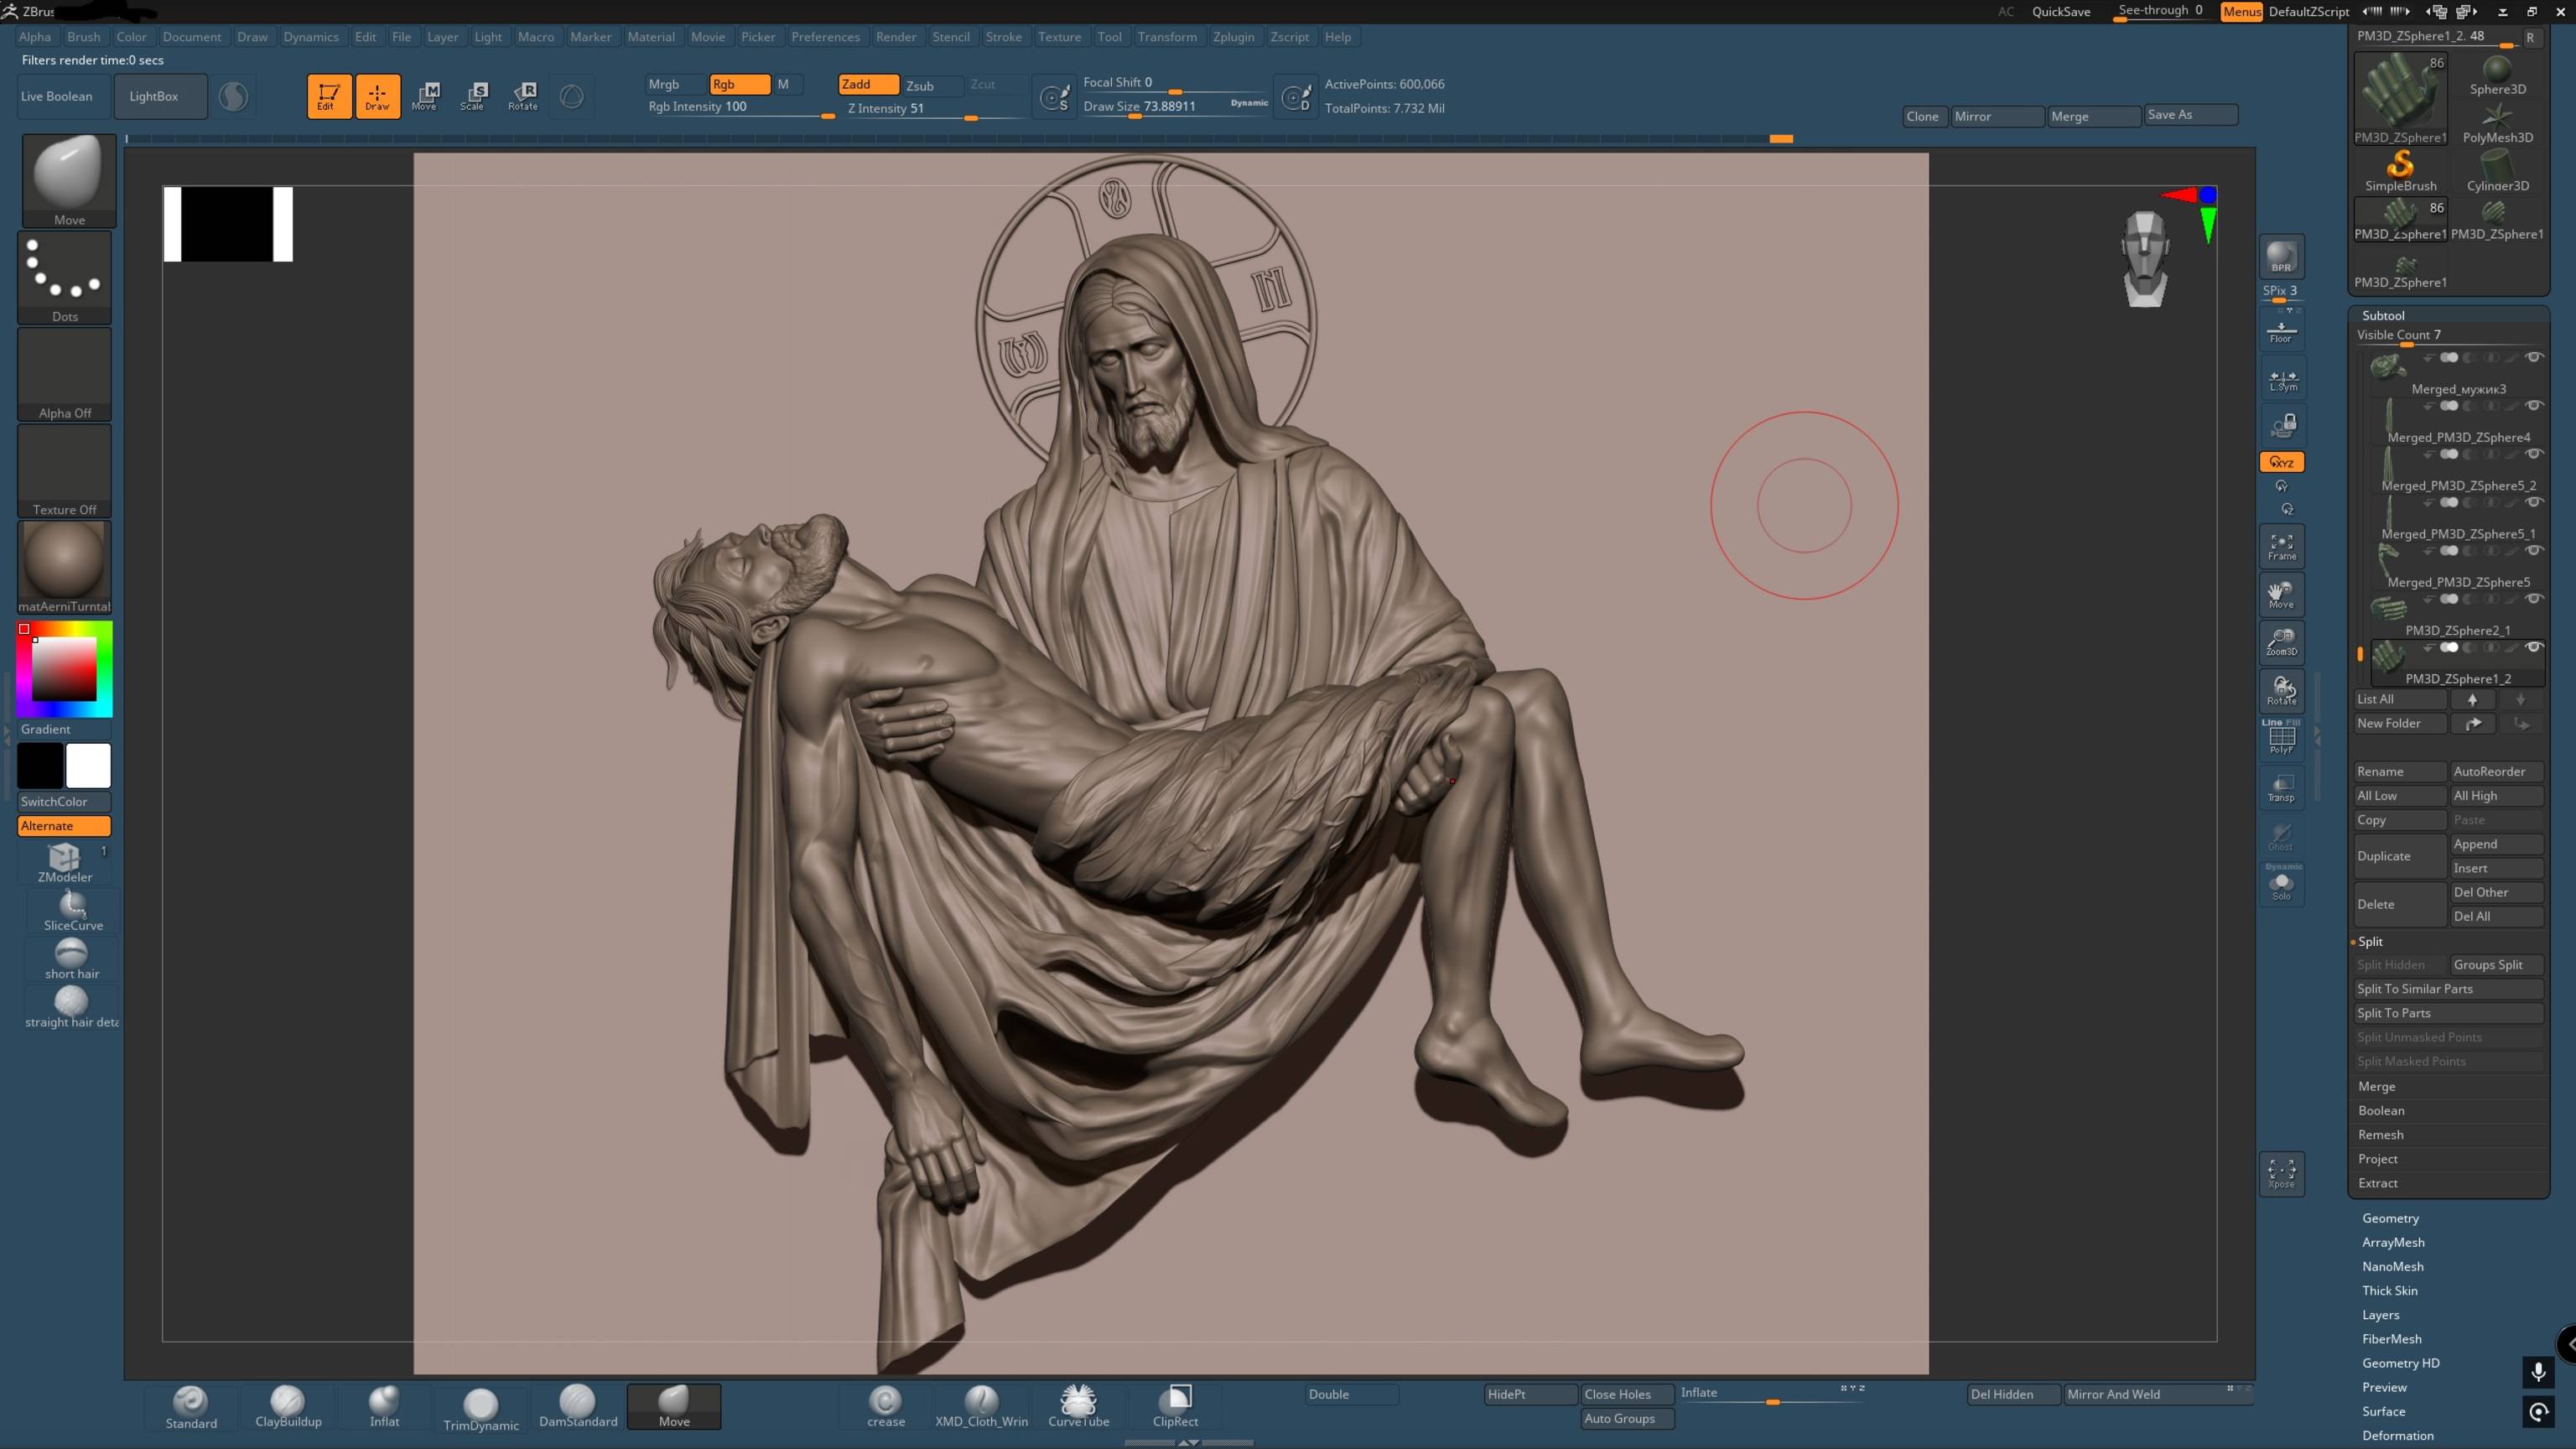Image resolution: width=2576 pixels, height=1449 pixels.
Task: Click the Duplicate subtool button
Action: click(2397, 856)
